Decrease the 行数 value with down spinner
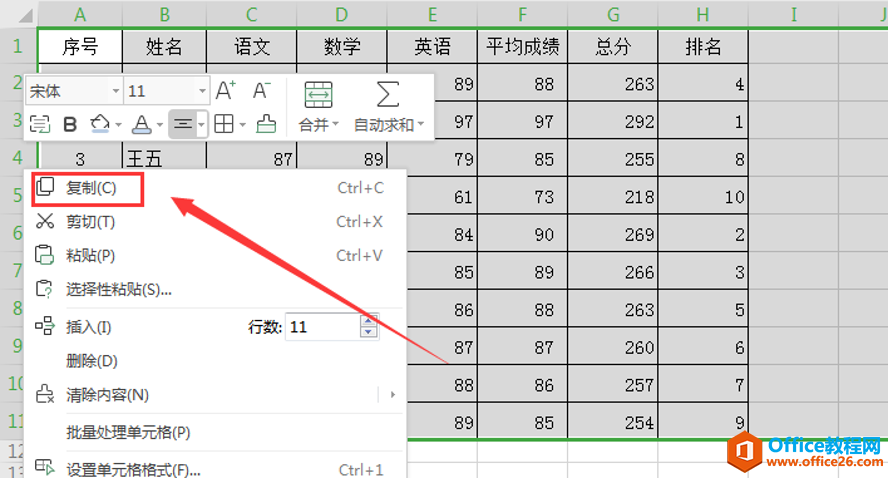This screenshot has width=890, height=479. point(368,333)
